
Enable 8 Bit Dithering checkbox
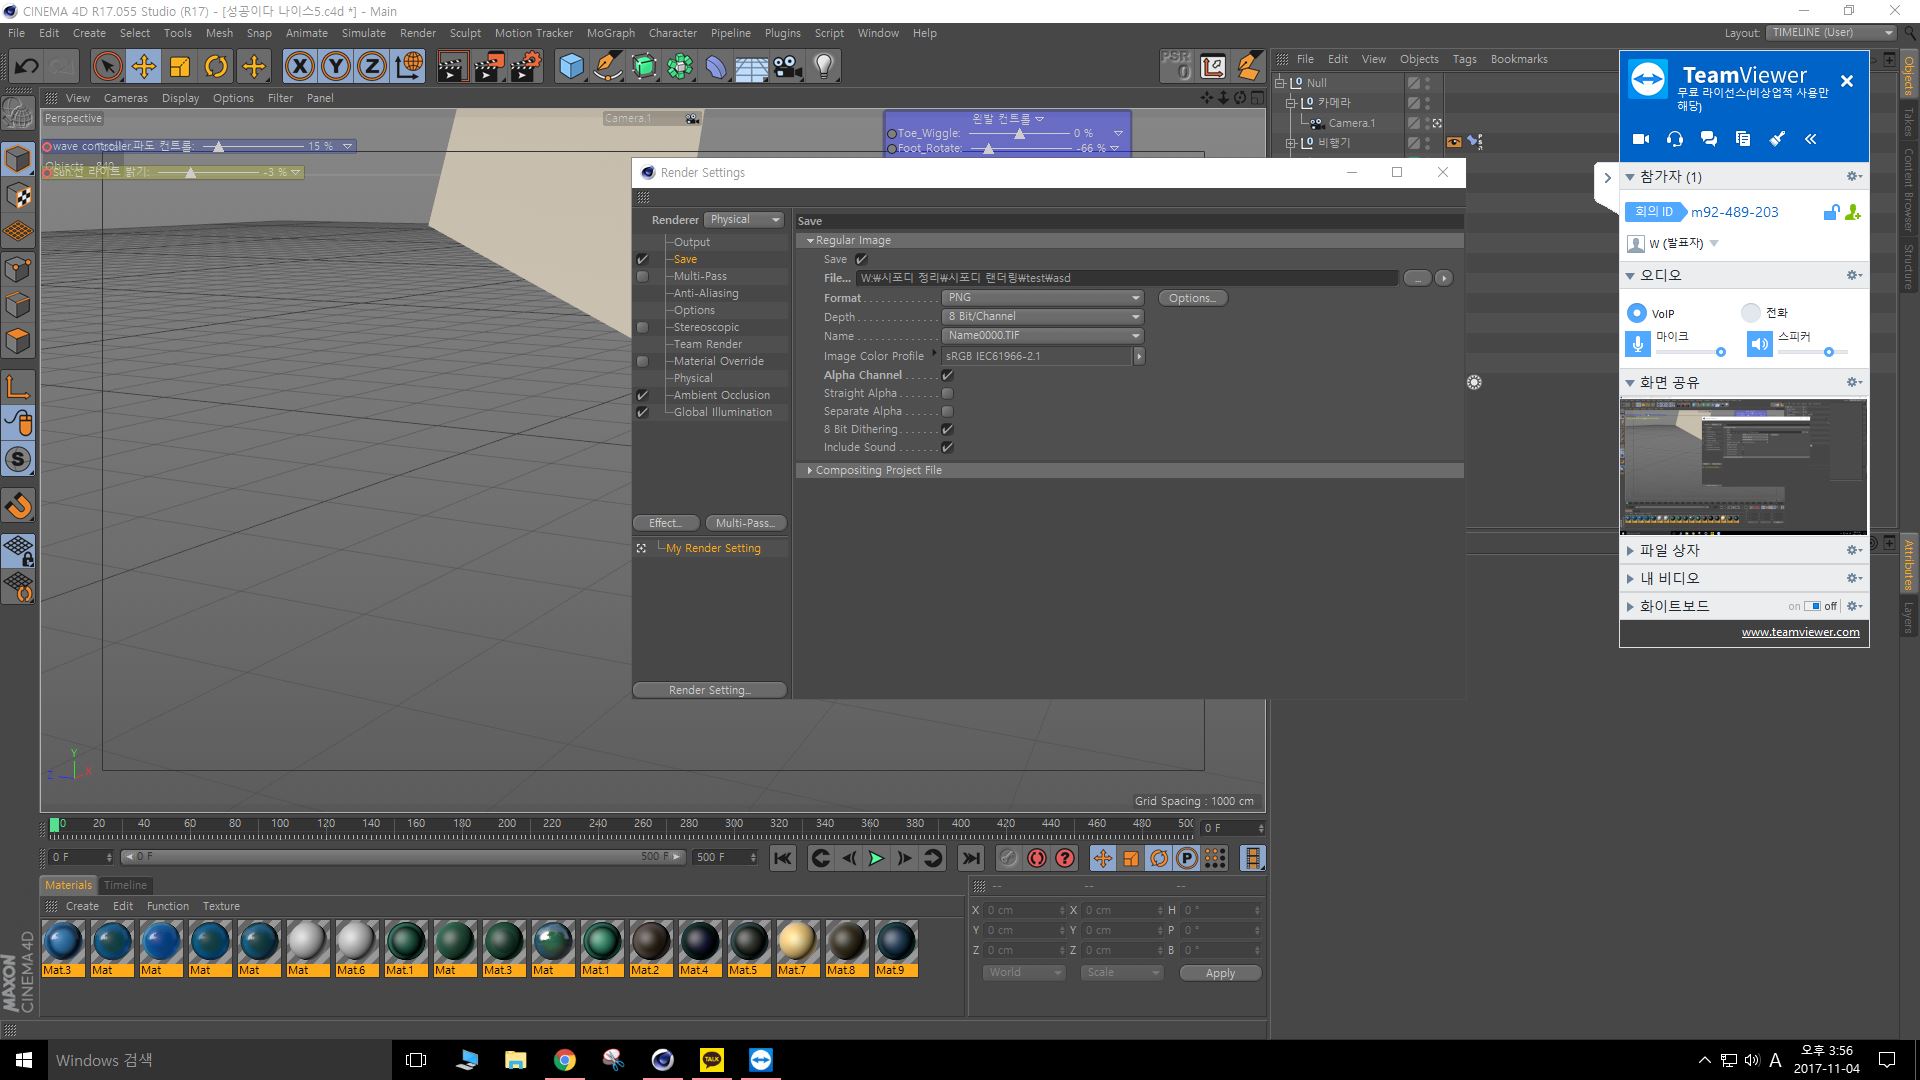point(948,429)
